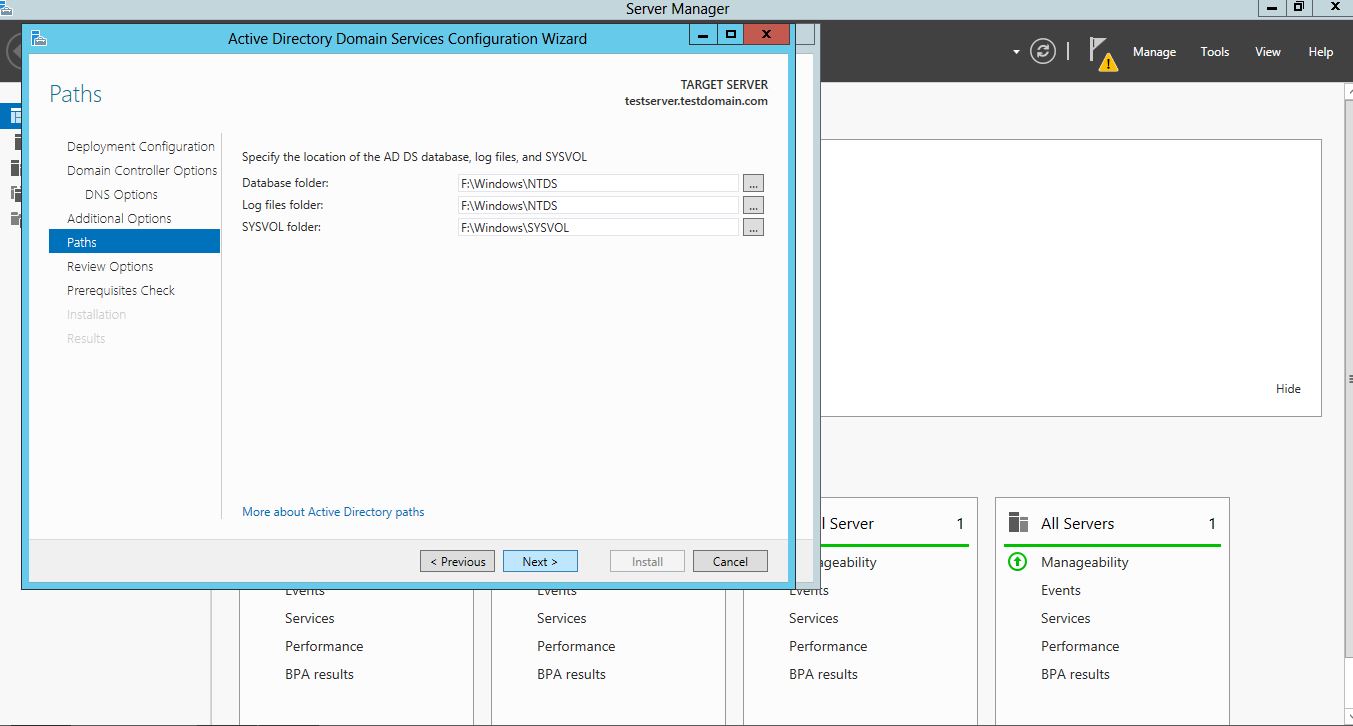Jump to Prerequisites Check step
The image size is (1353, 726).
[121, 290]
